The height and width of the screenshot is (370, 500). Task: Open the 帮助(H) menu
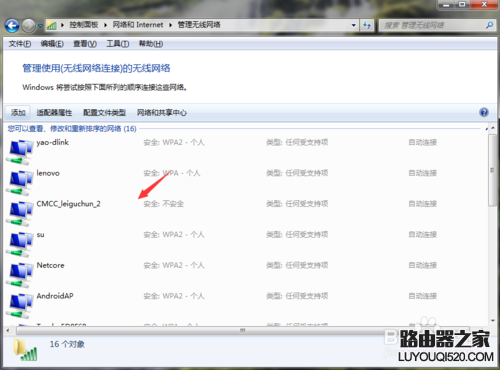[151, 44]
